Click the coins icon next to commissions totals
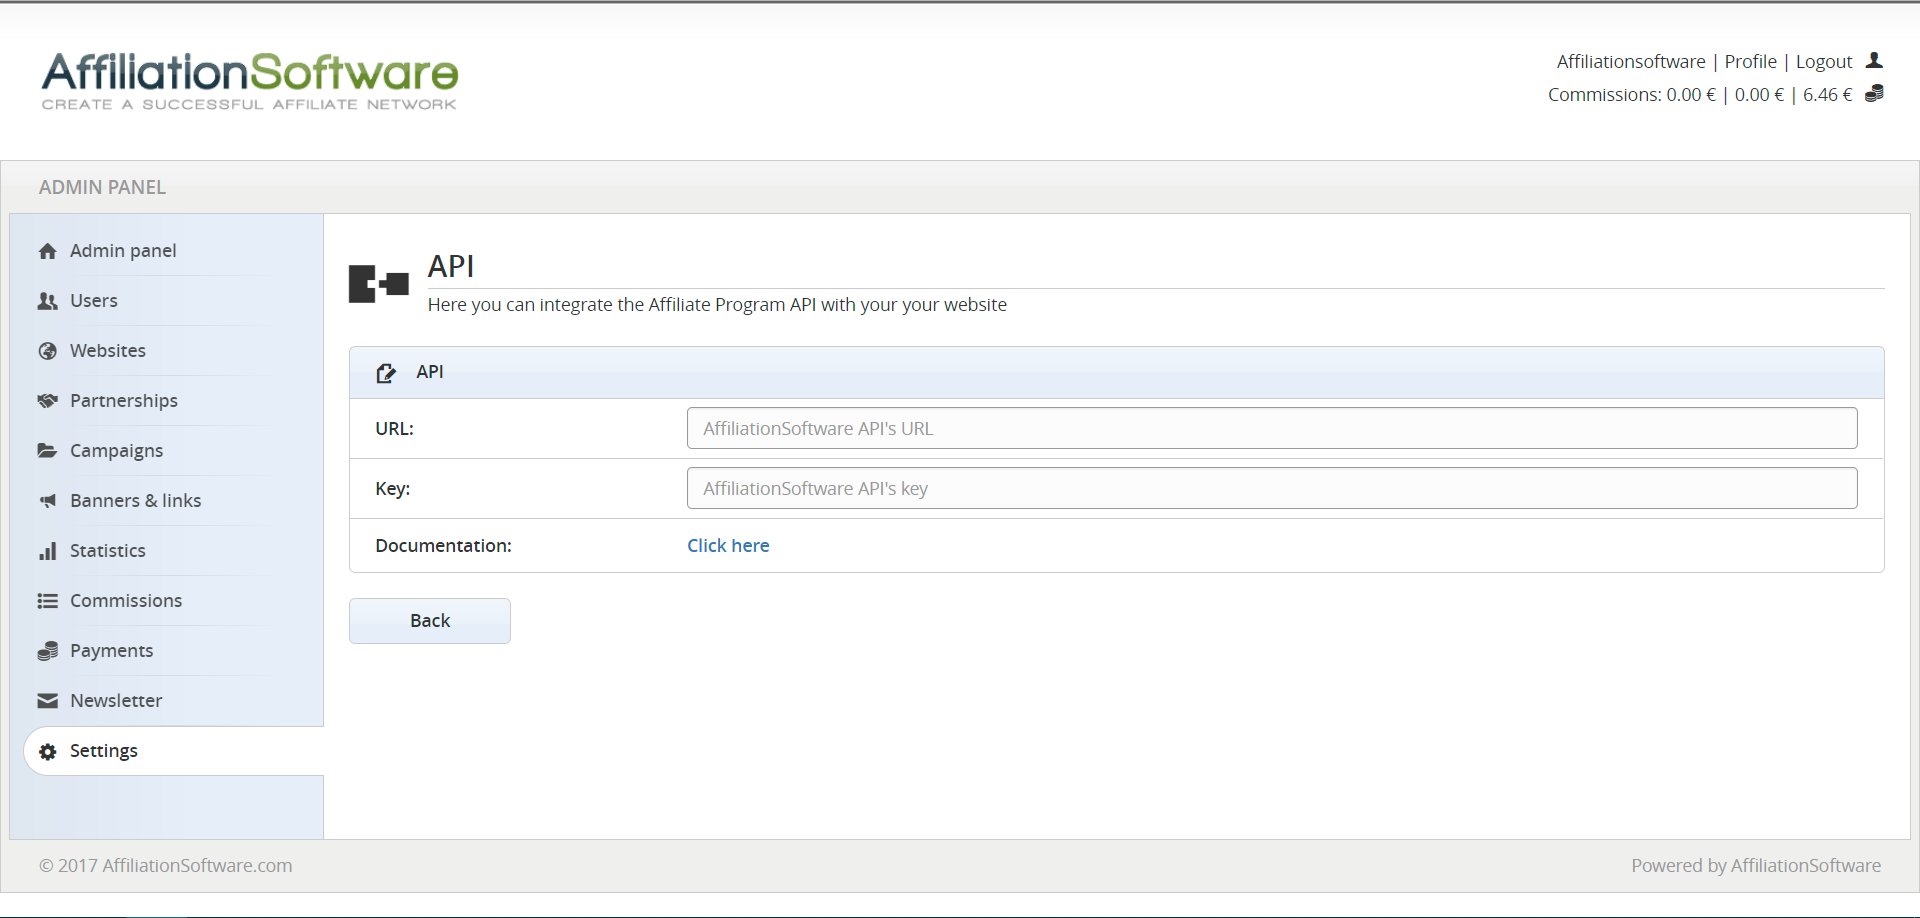 point(1874,94)
